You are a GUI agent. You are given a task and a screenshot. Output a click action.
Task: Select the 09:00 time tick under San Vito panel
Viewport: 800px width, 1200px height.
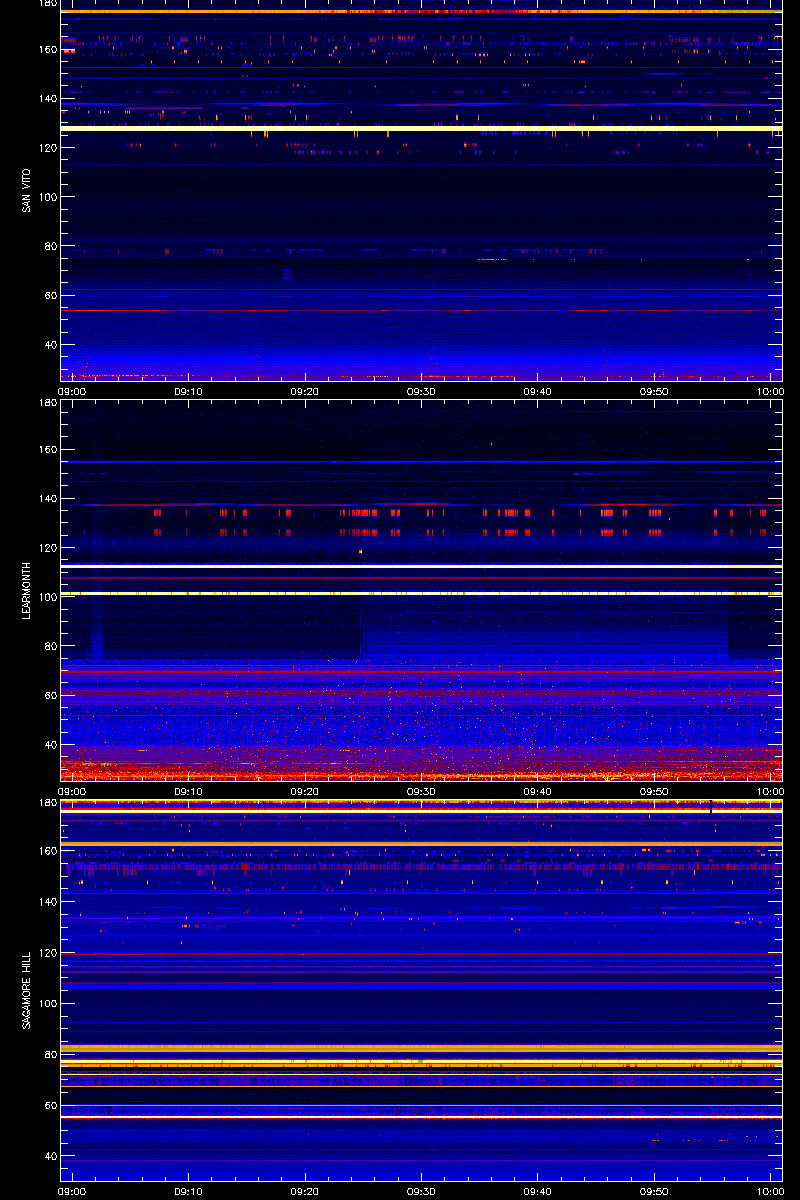(73, 391)
